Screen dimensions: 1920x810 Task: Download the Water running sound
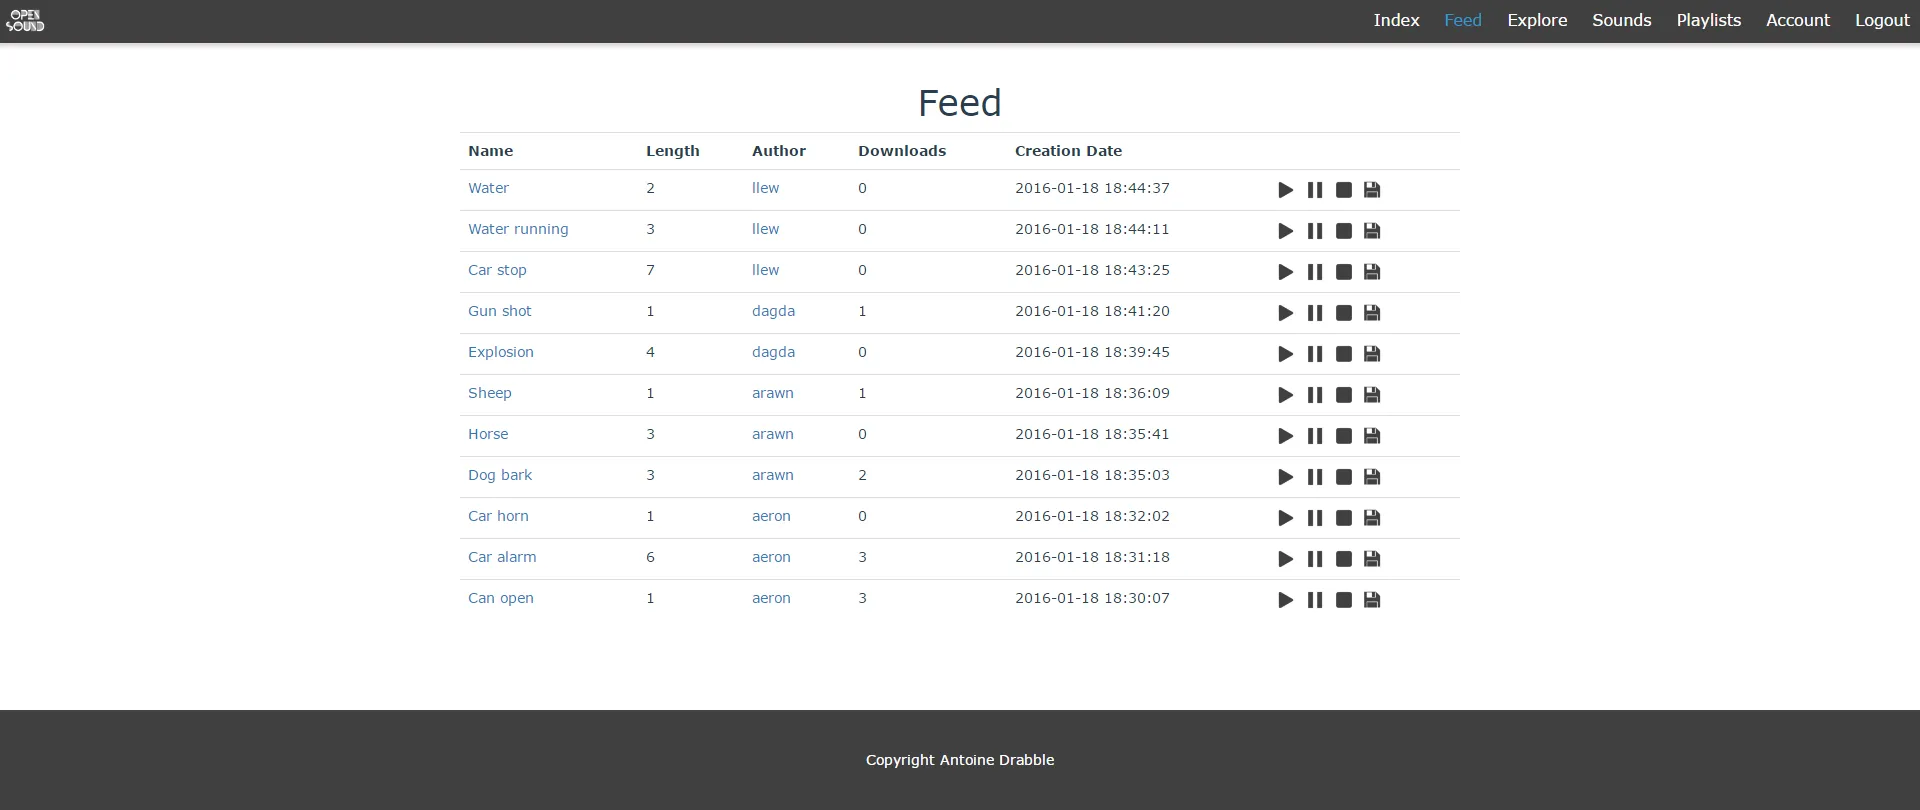tap(1372, 231)
